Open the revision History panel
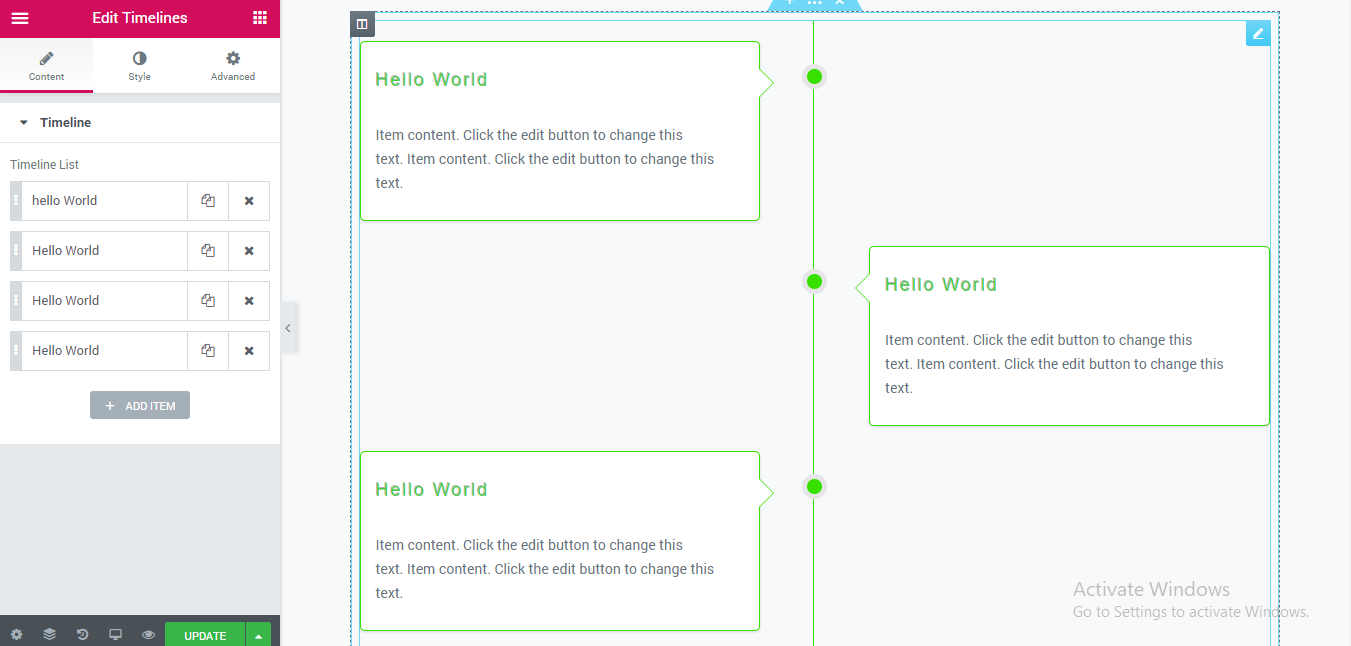This screenshot has height=646, width=1351. [82, 633]
